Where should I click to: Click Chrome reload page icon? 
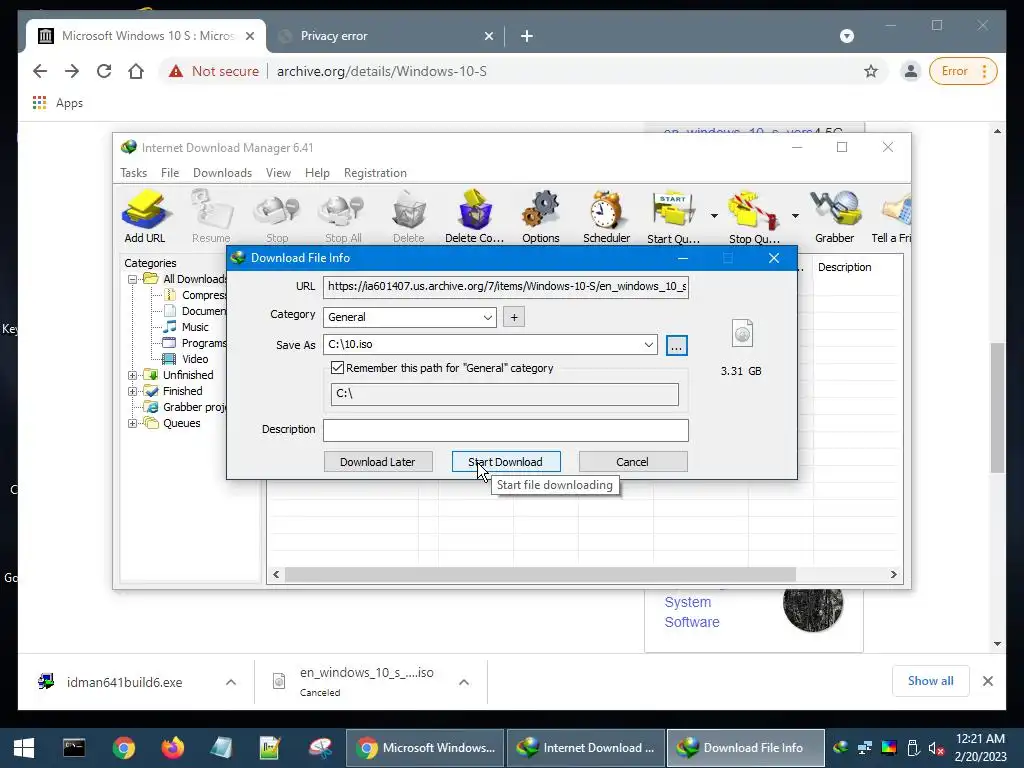tap(104, 71)
